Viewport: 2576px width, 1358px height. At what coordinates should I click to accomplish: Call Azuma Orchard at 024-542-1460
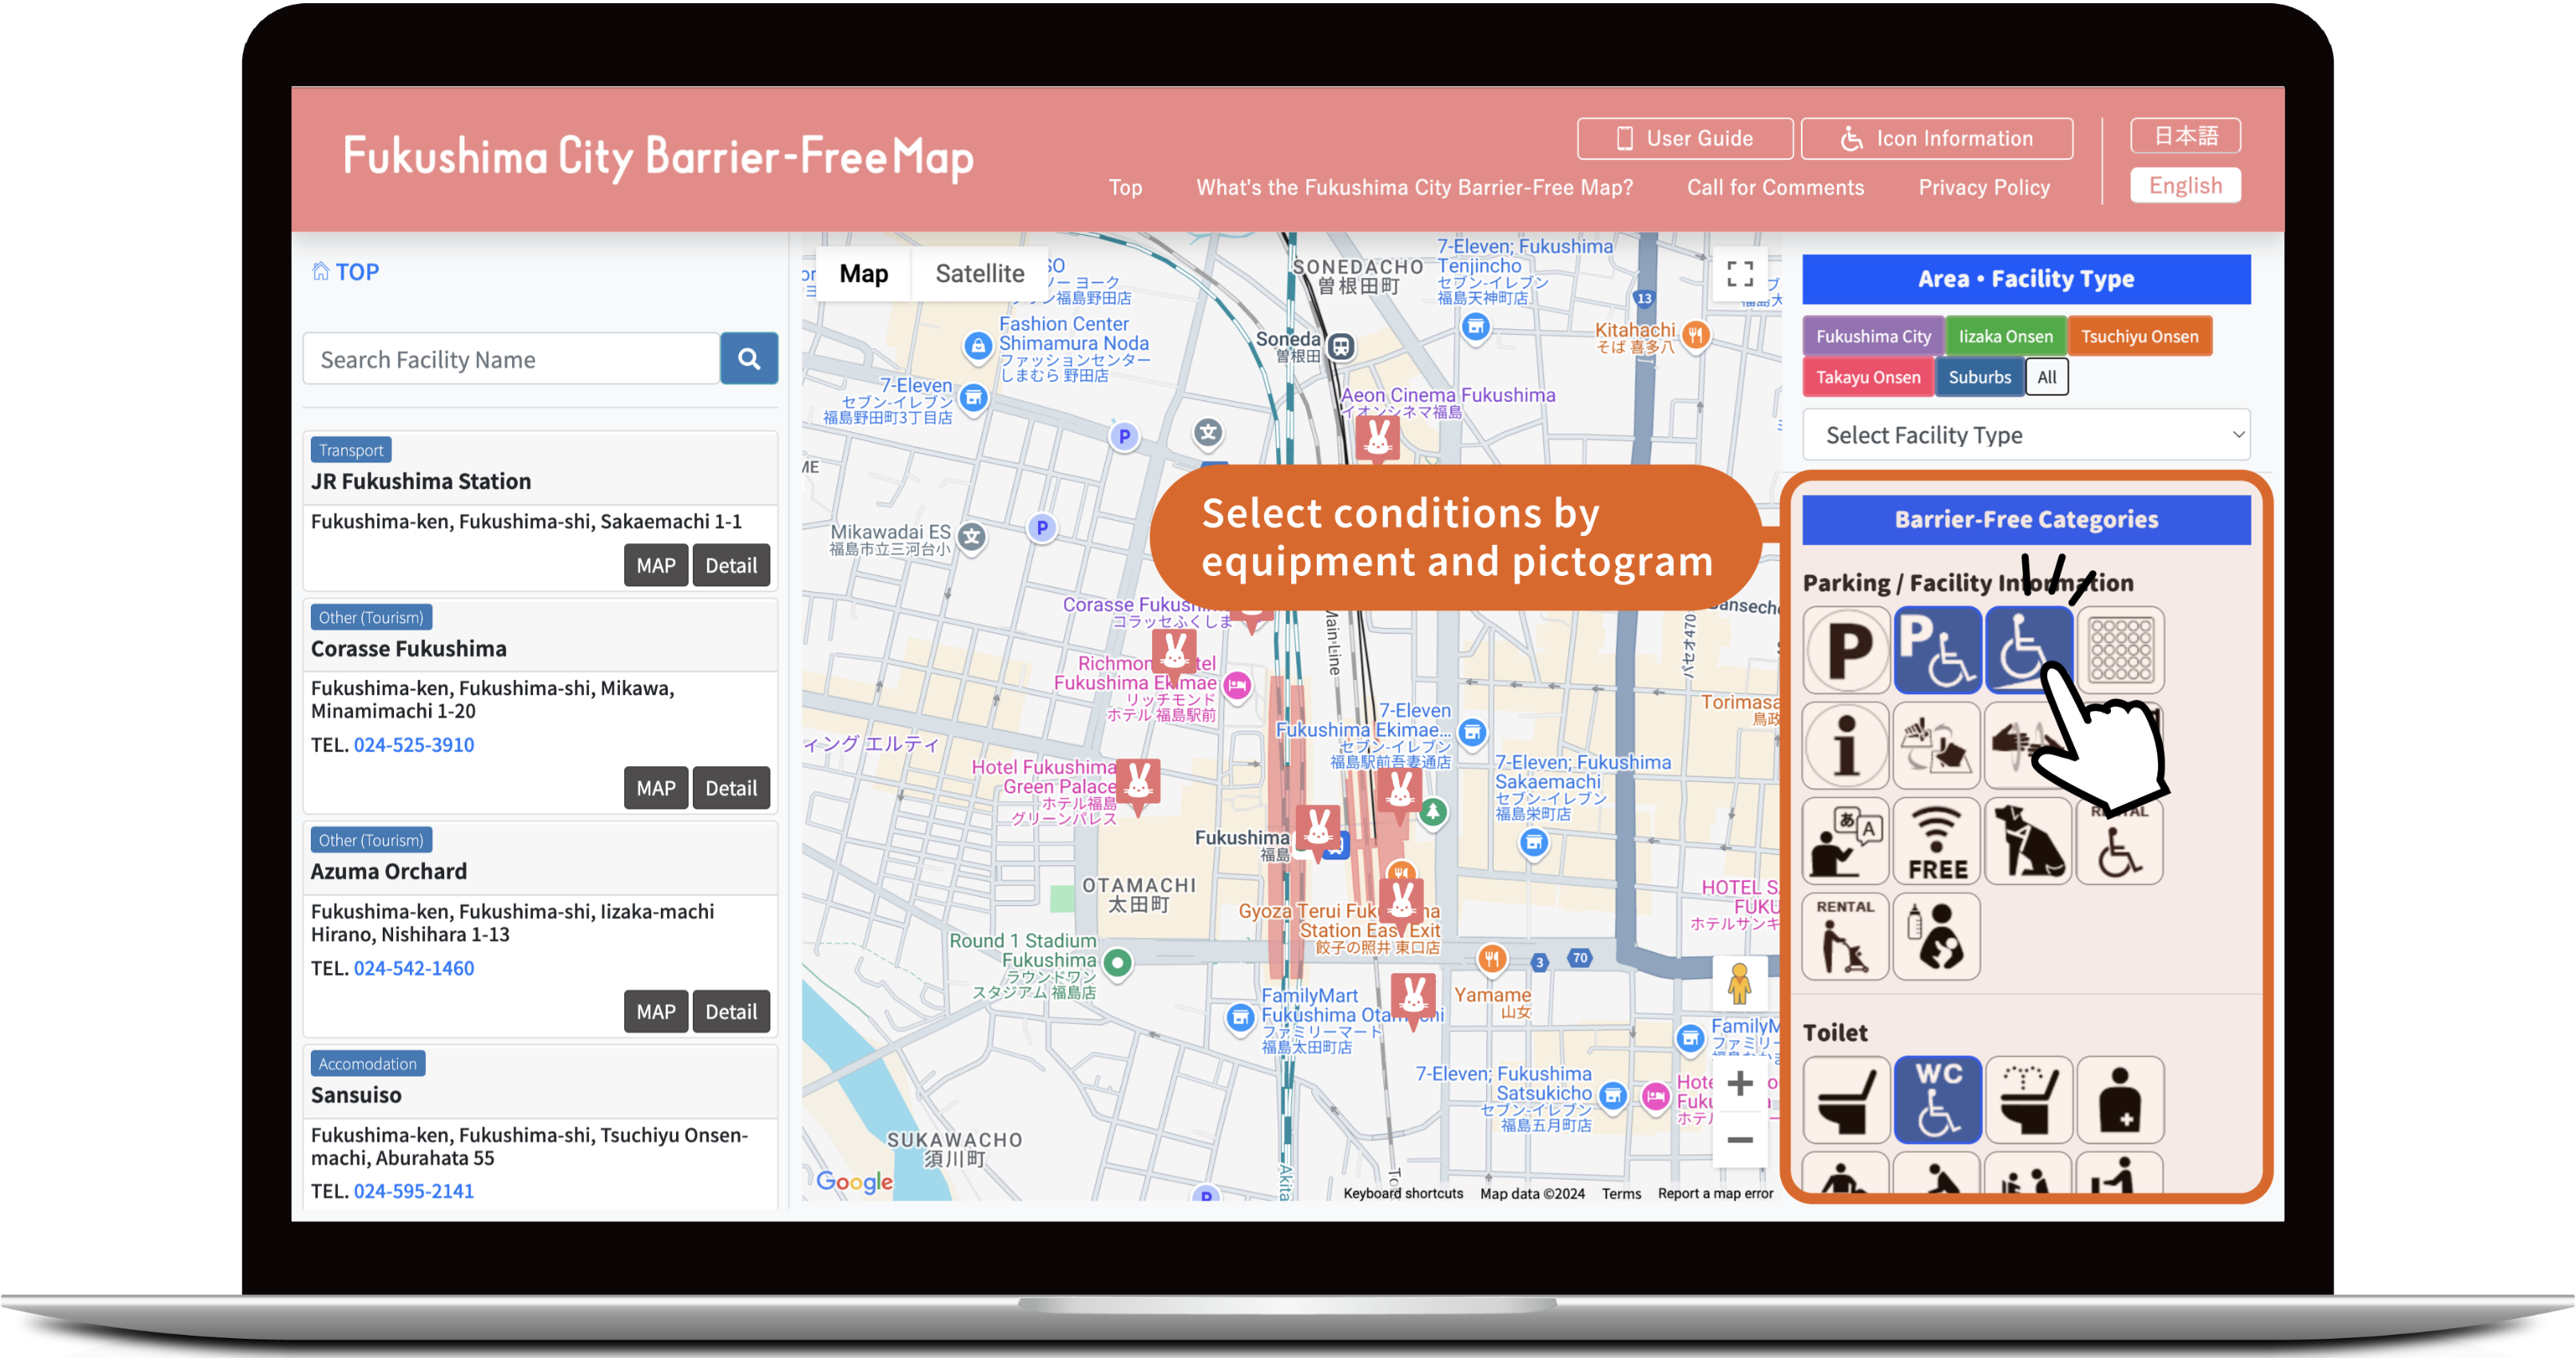[414, 968]
